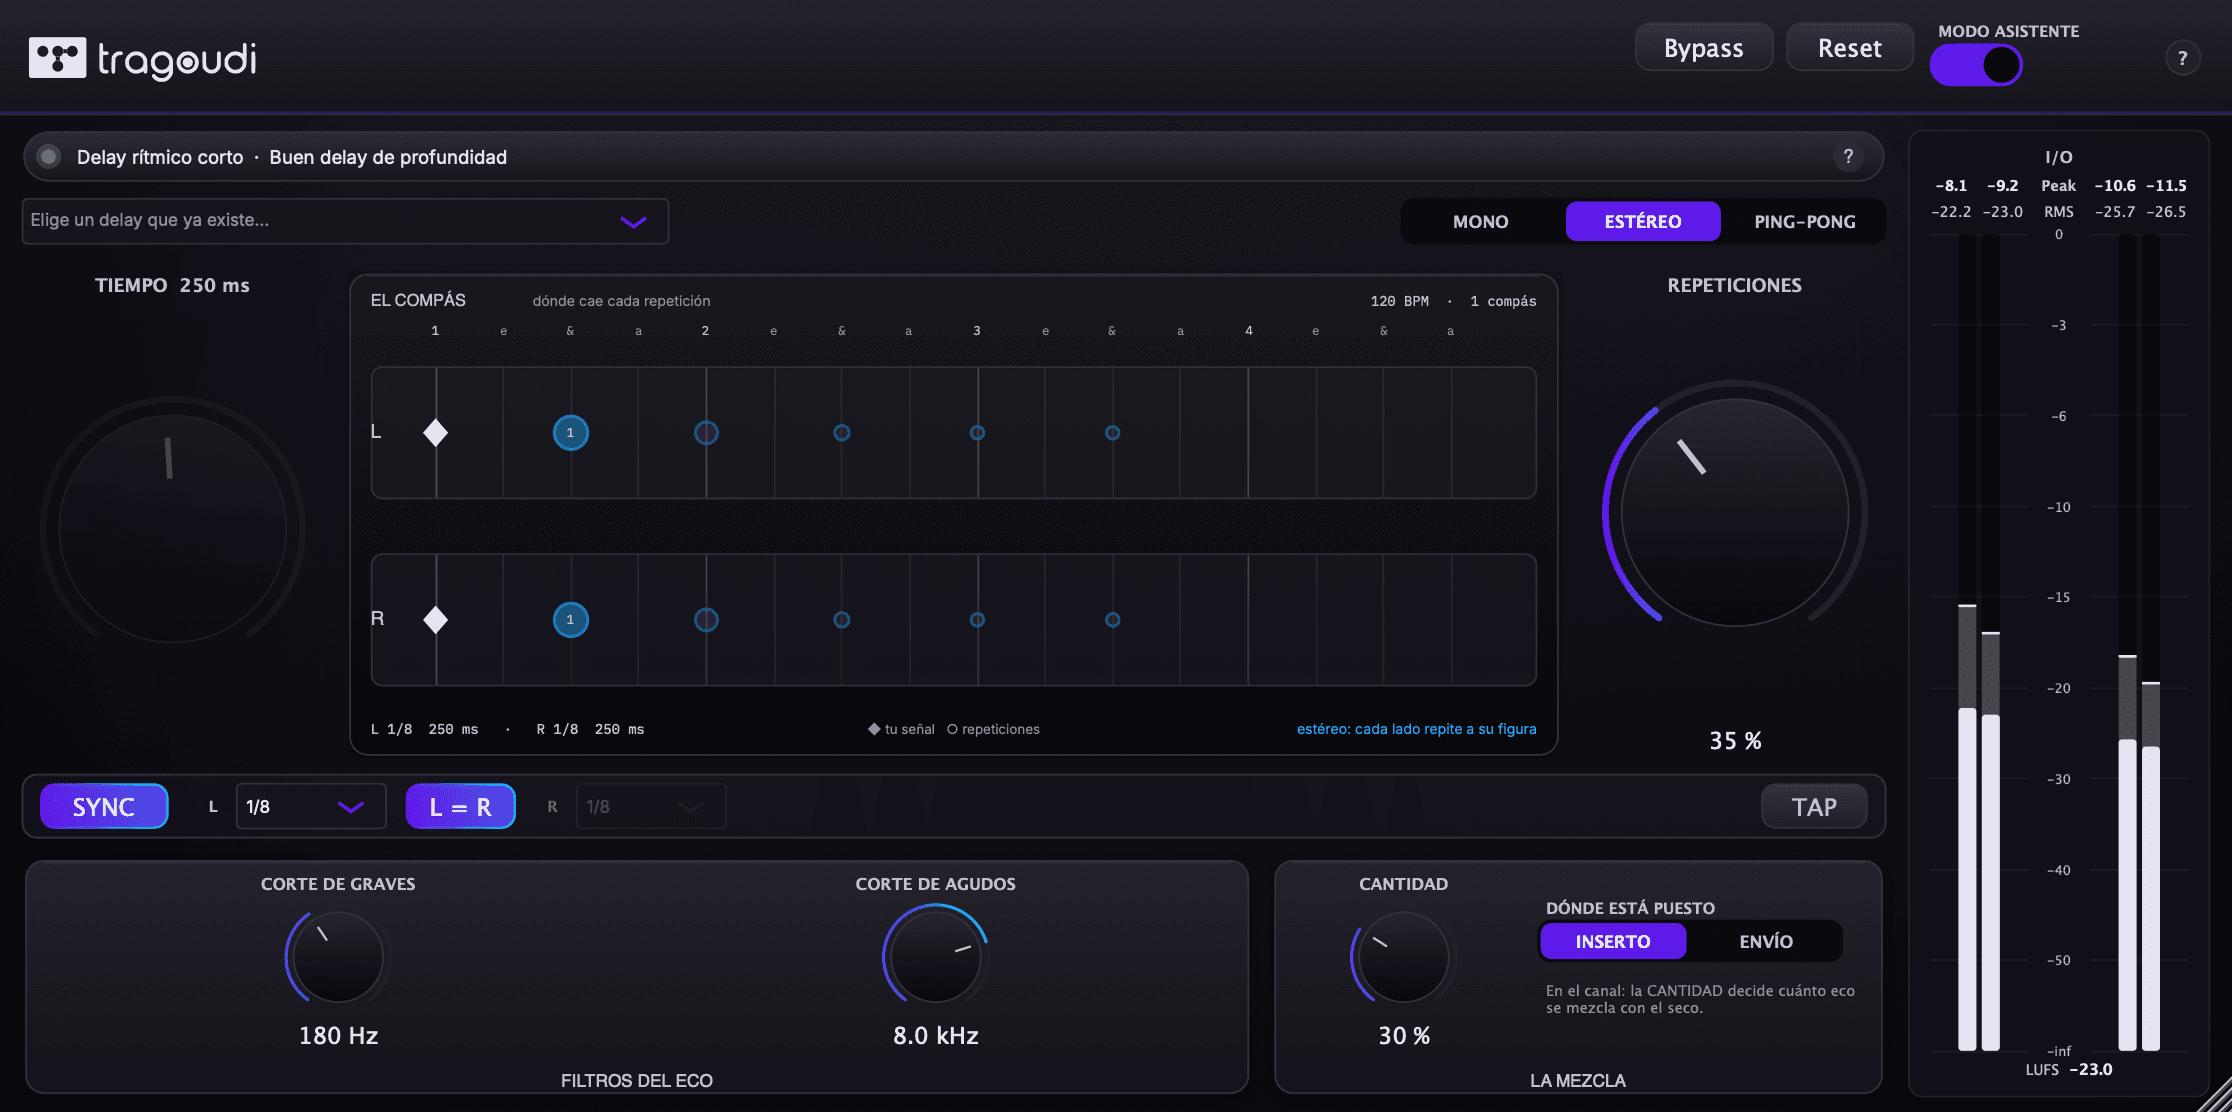
Task: Click the 180 Hz value
Action: pos(338,1036)
